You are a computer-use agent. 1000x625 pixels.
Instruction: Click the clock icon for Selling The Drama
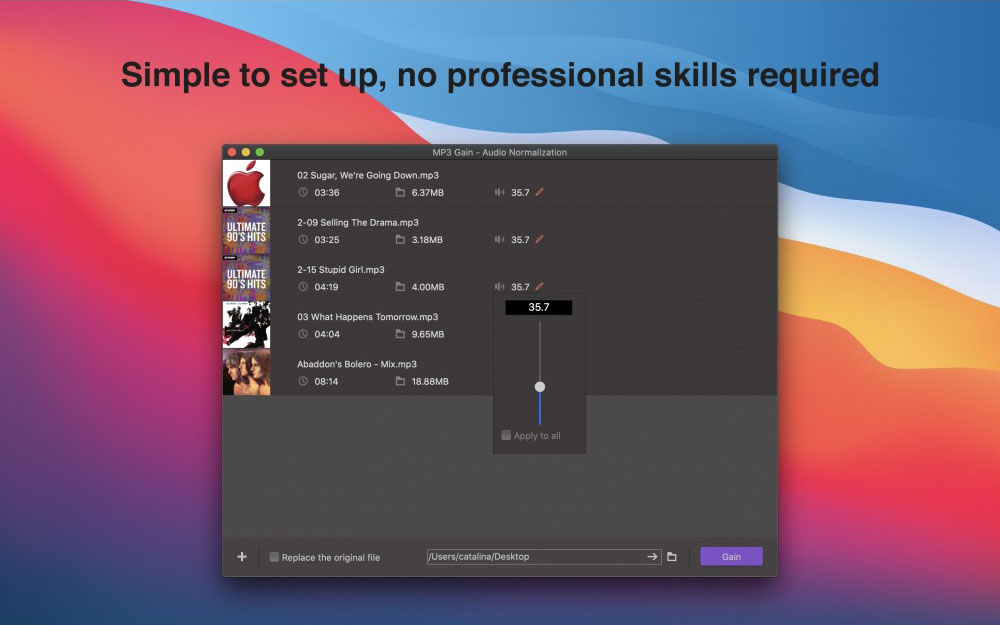[x=303, y=239]
